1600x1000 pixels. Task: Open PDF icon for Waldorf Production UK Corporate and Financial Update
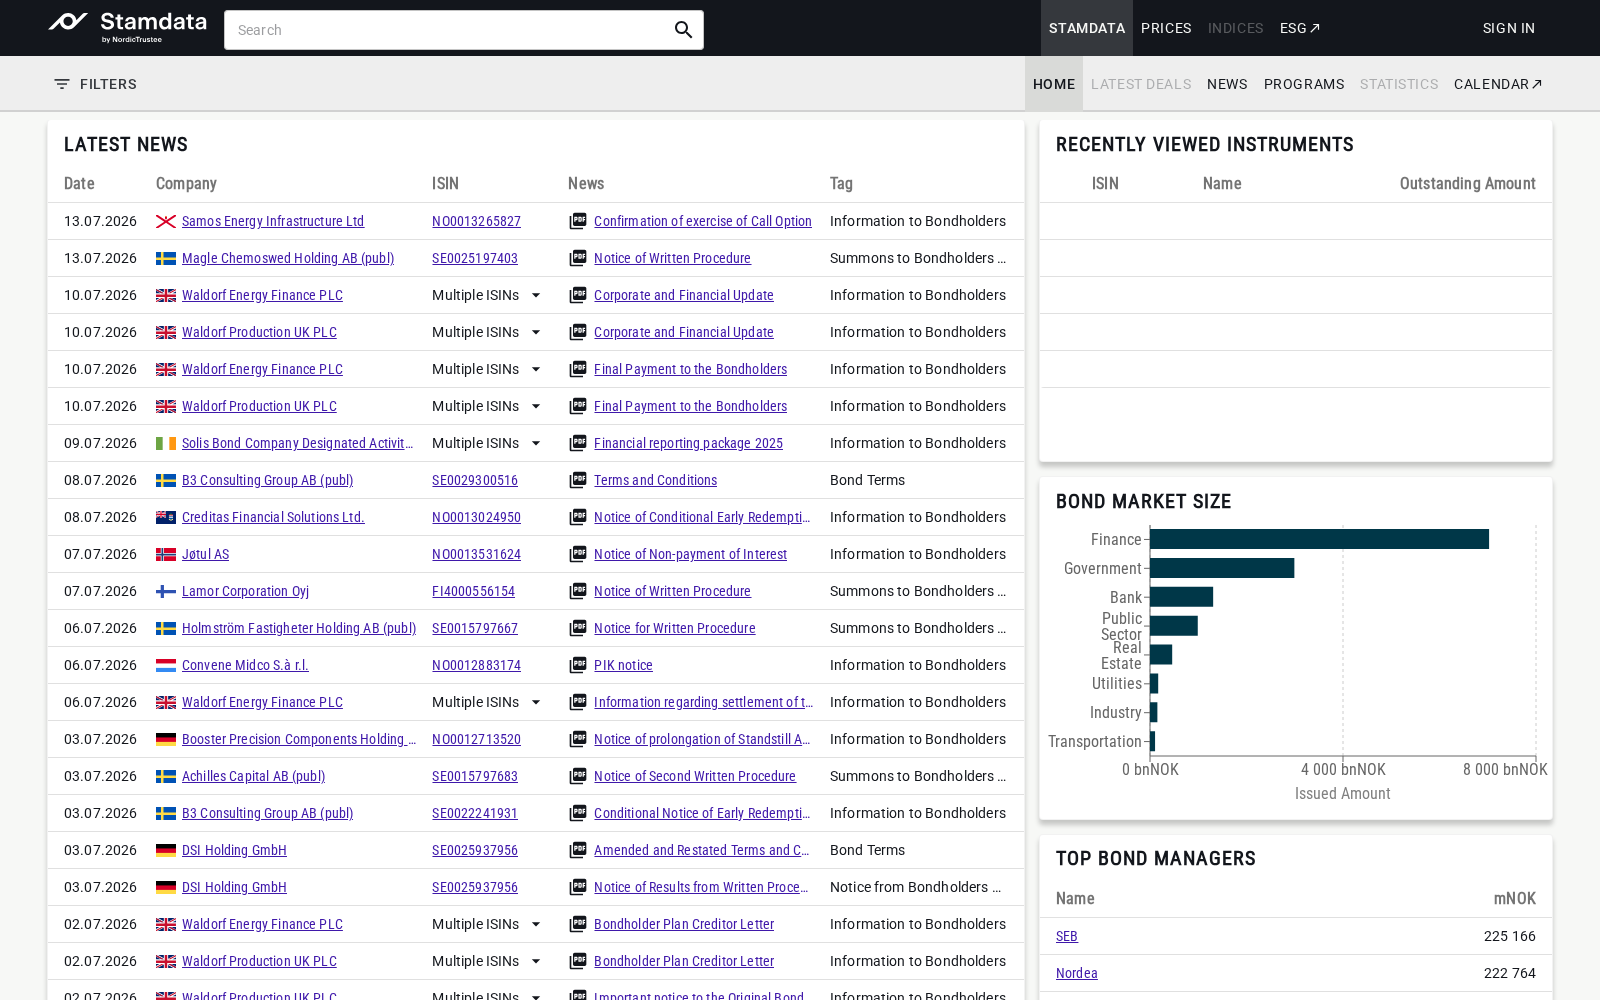(578, 332)
